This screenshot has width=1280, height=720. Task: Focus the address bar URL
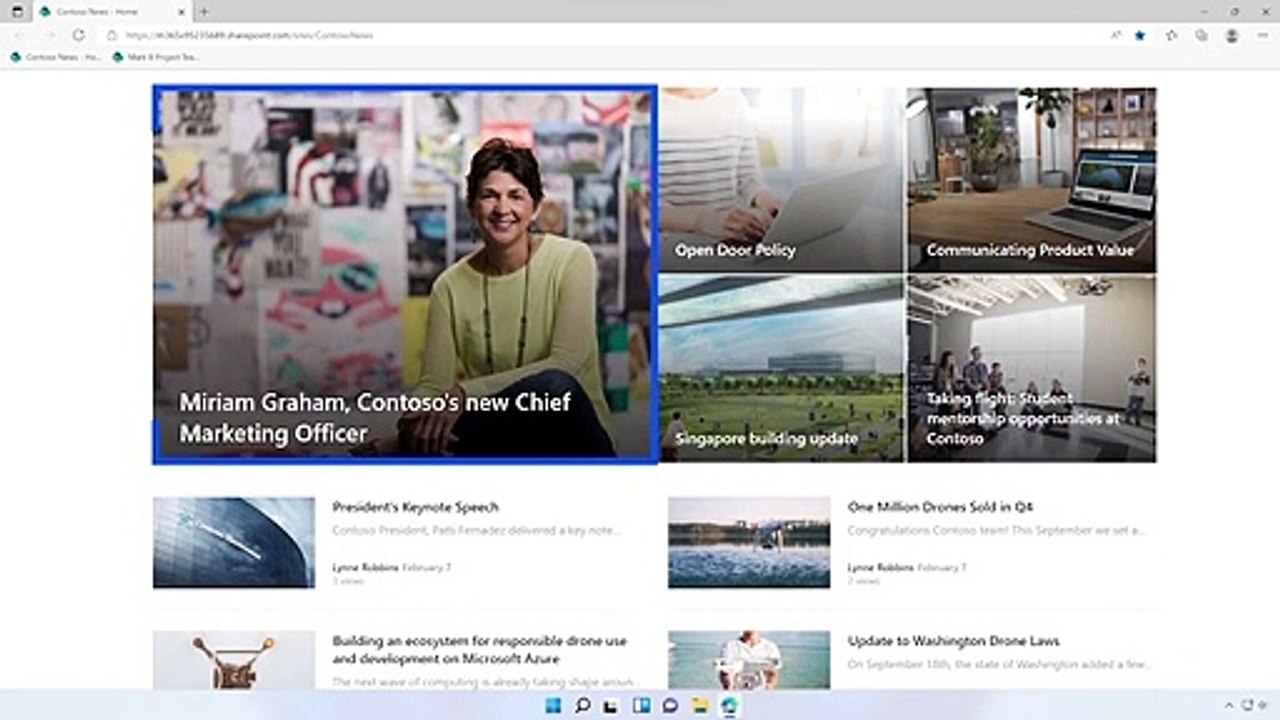point(250,35)
